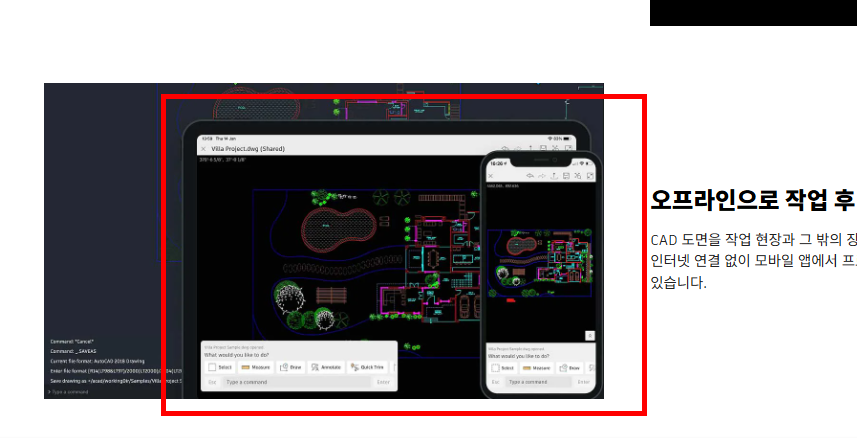Tap the share/upload icon on the phone toolbar
This screenshot has width=857, height=446.
click(x=554, y=176)
